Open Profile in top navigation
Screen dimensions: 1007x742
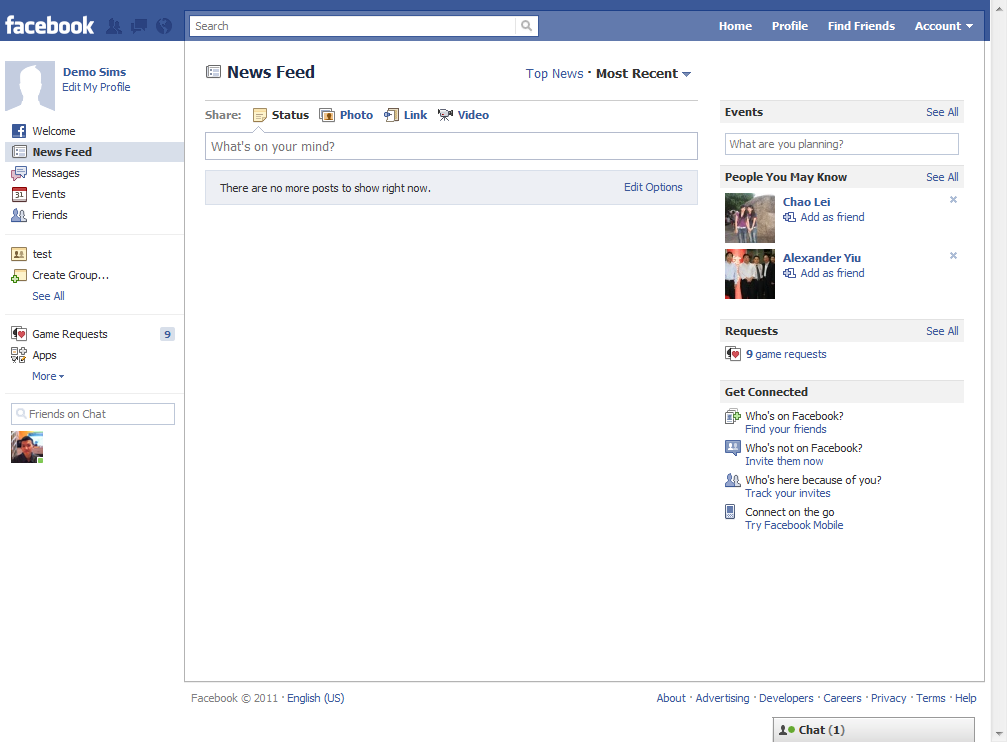(790, 26)
